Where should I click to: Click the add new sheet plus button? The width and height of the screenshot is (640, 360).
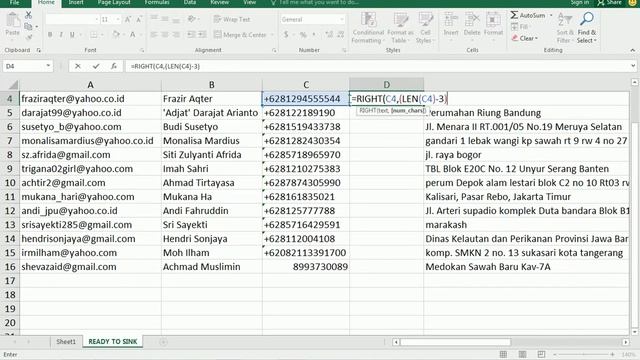click(163, 342)
